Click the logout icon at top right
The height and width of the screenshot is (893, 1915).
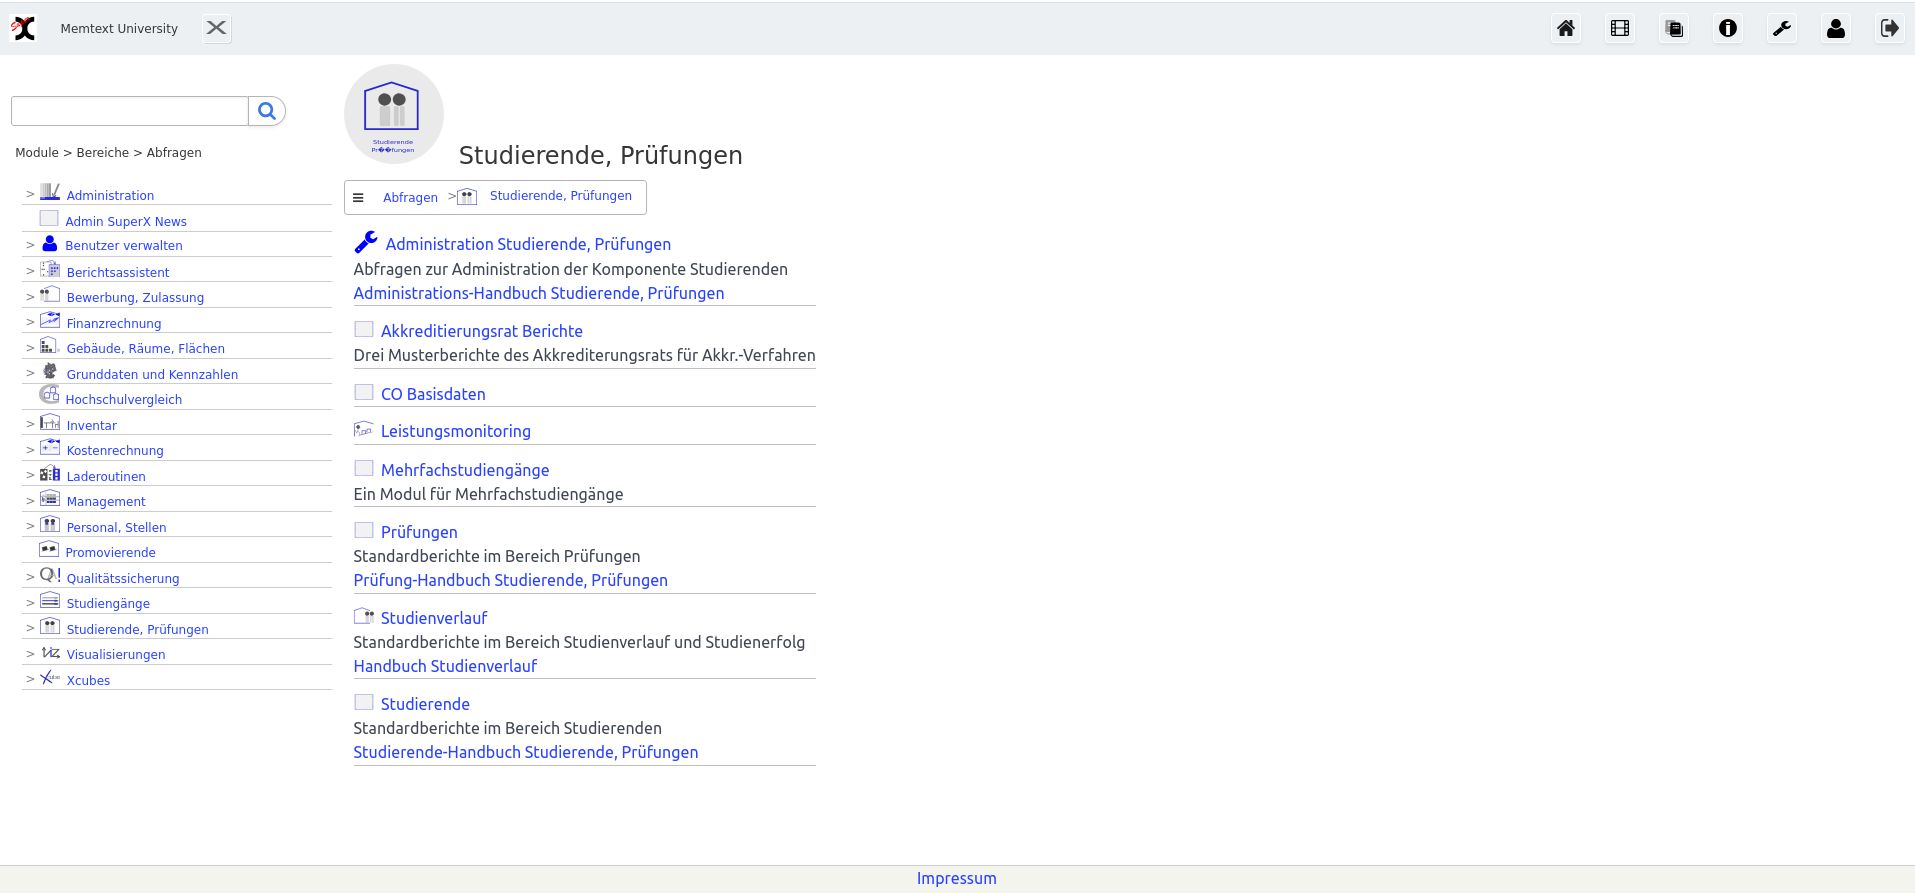pos(1889,29)
